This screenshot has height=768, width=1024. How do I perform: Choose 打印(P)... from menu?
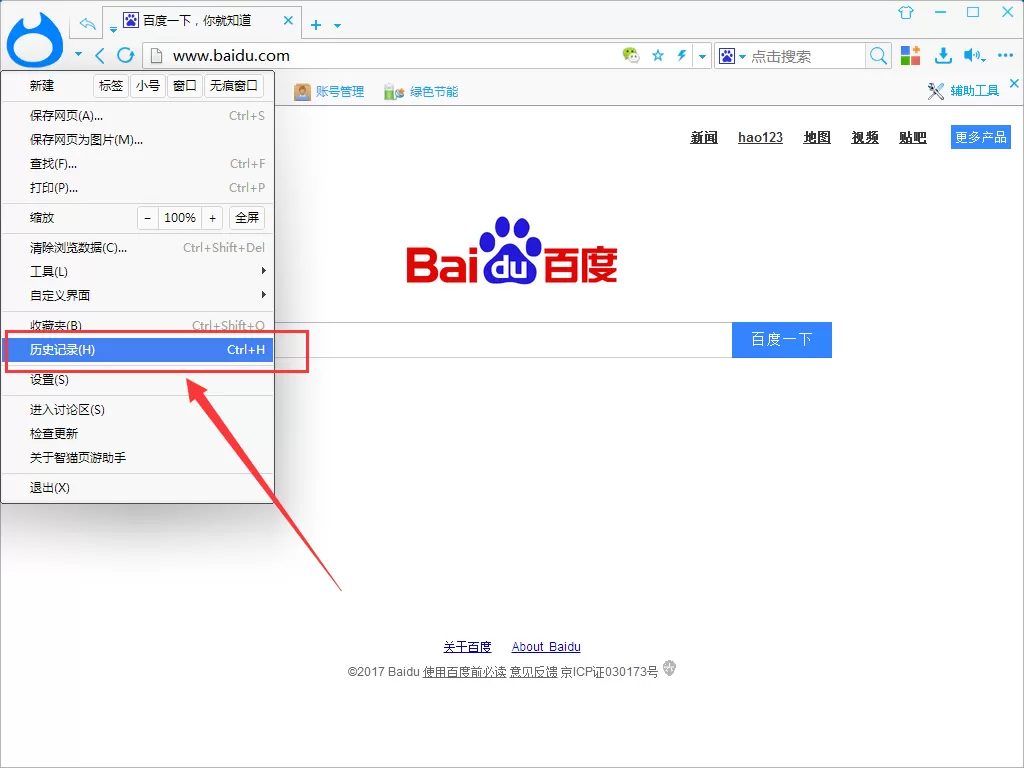click(137, 188)
